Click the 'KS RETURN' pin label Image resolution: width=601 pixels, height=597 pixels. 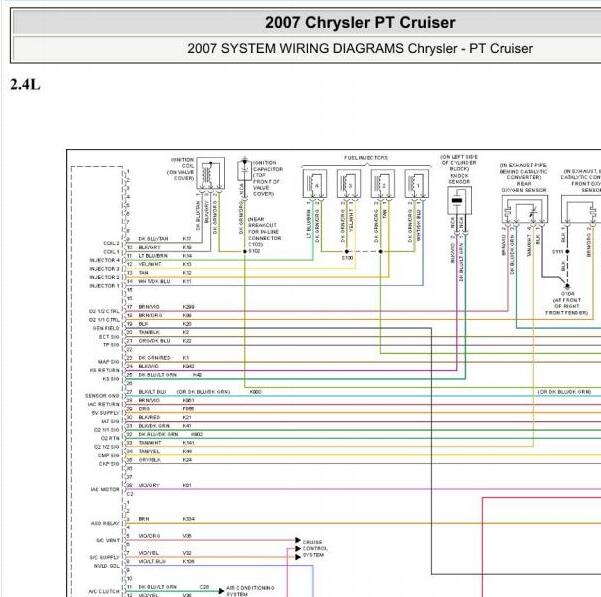(x=105, y=371)
